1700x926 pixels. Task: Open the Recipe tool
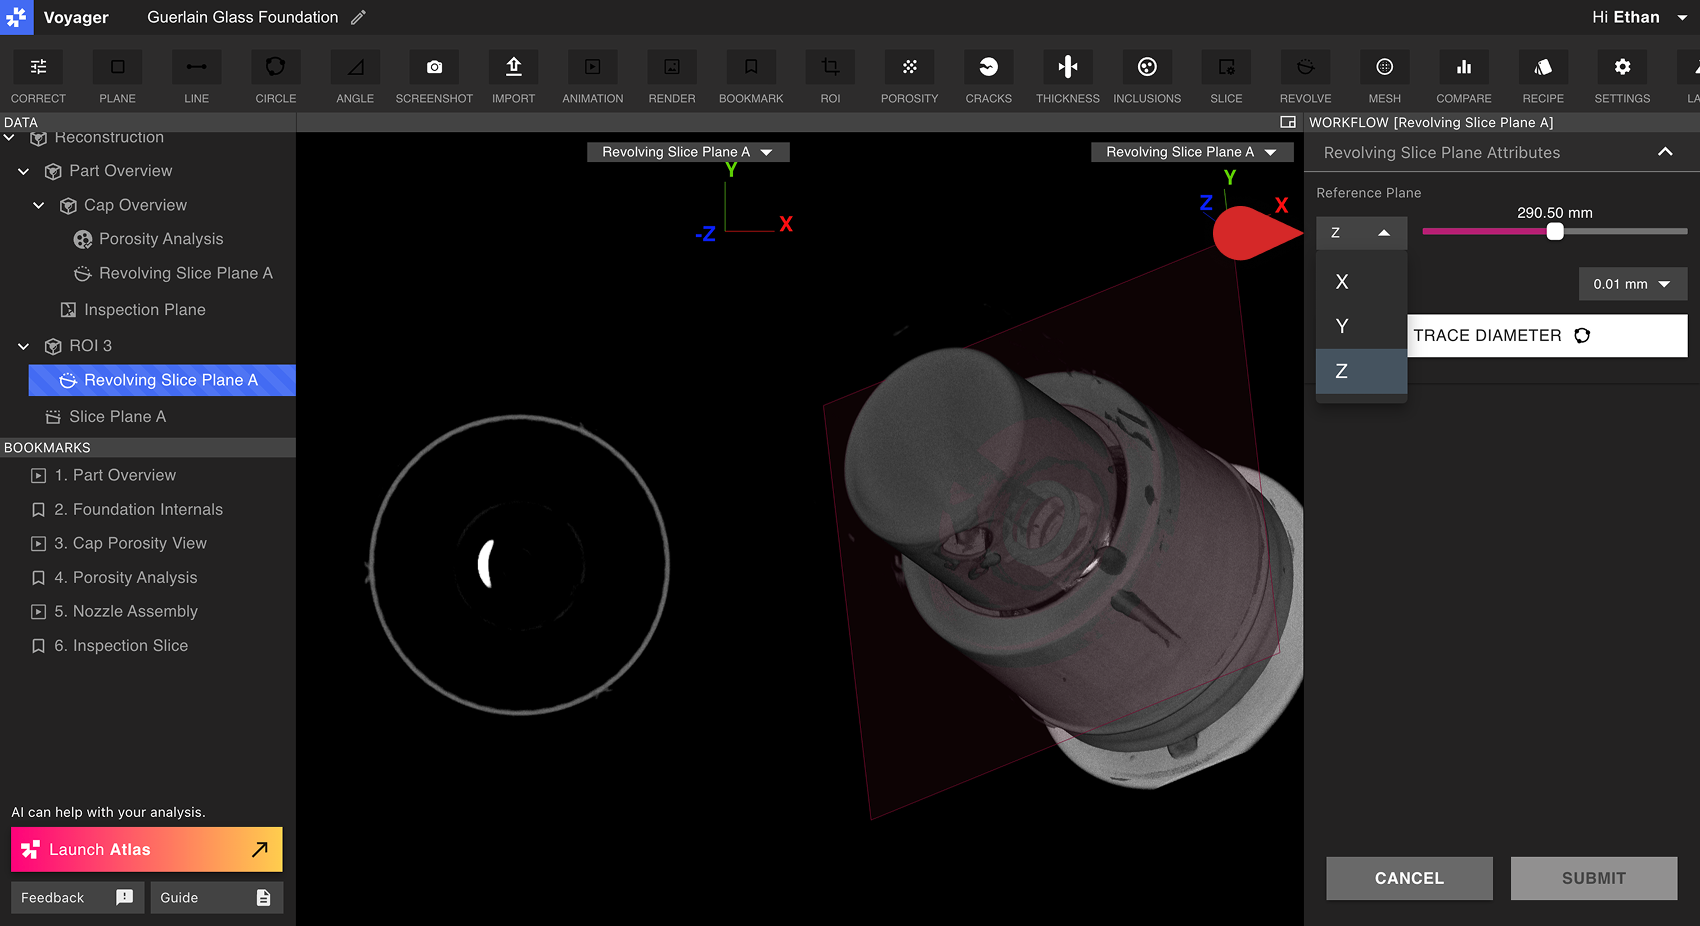(1543, 78)
